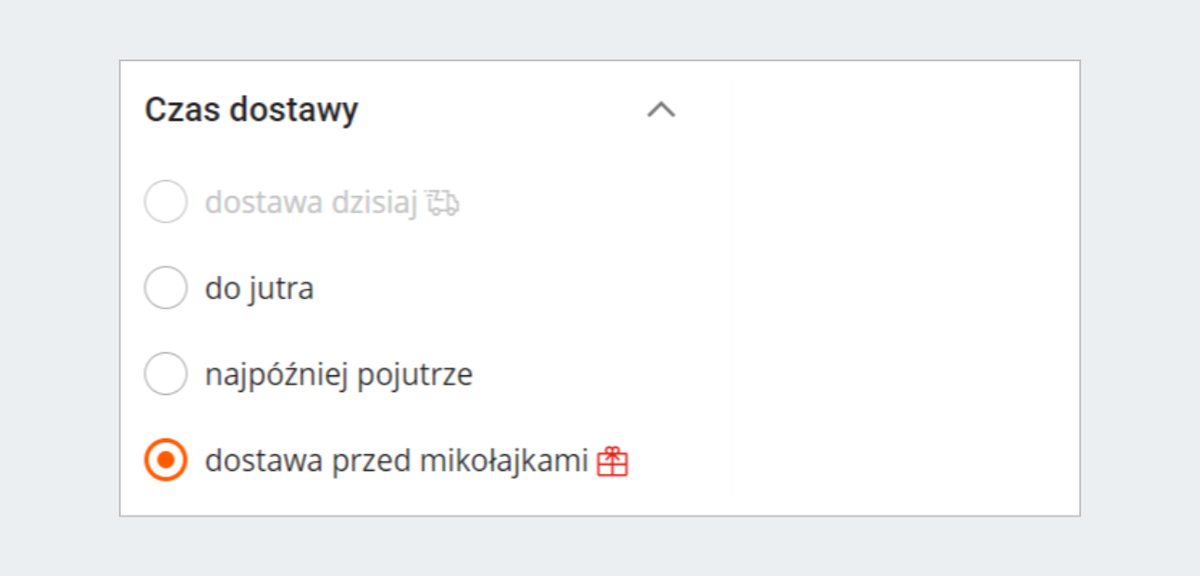Image resolution: width=1200 pixels, height=576 pixels.
Task: Click inside the filter panel white area
Action: coord(900,300)
